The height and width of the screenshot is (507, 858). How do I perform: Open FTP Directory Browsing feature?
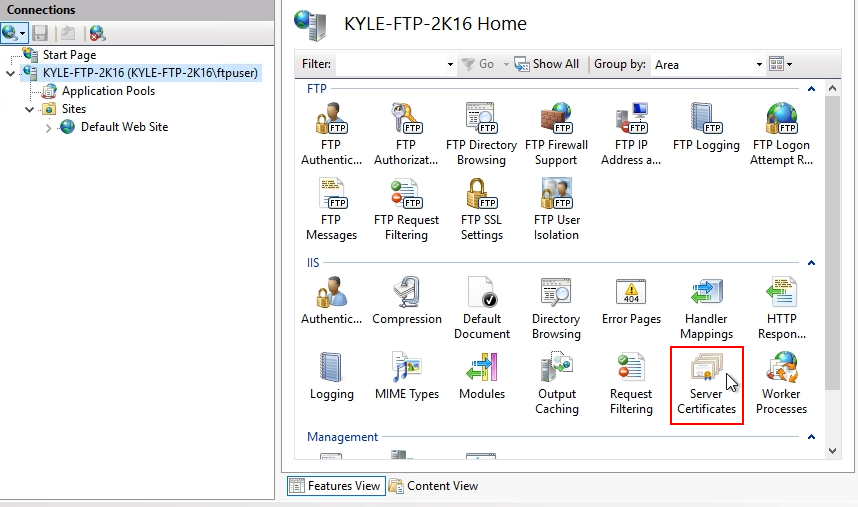(481, 134)
